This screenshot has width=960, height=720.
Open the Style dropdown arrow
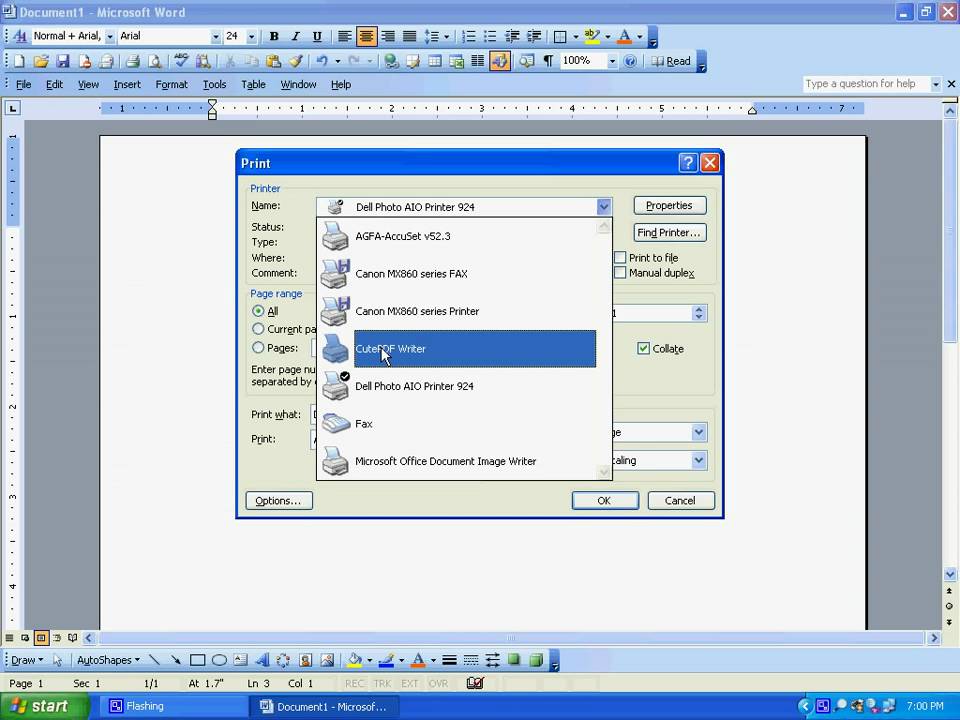110,37
